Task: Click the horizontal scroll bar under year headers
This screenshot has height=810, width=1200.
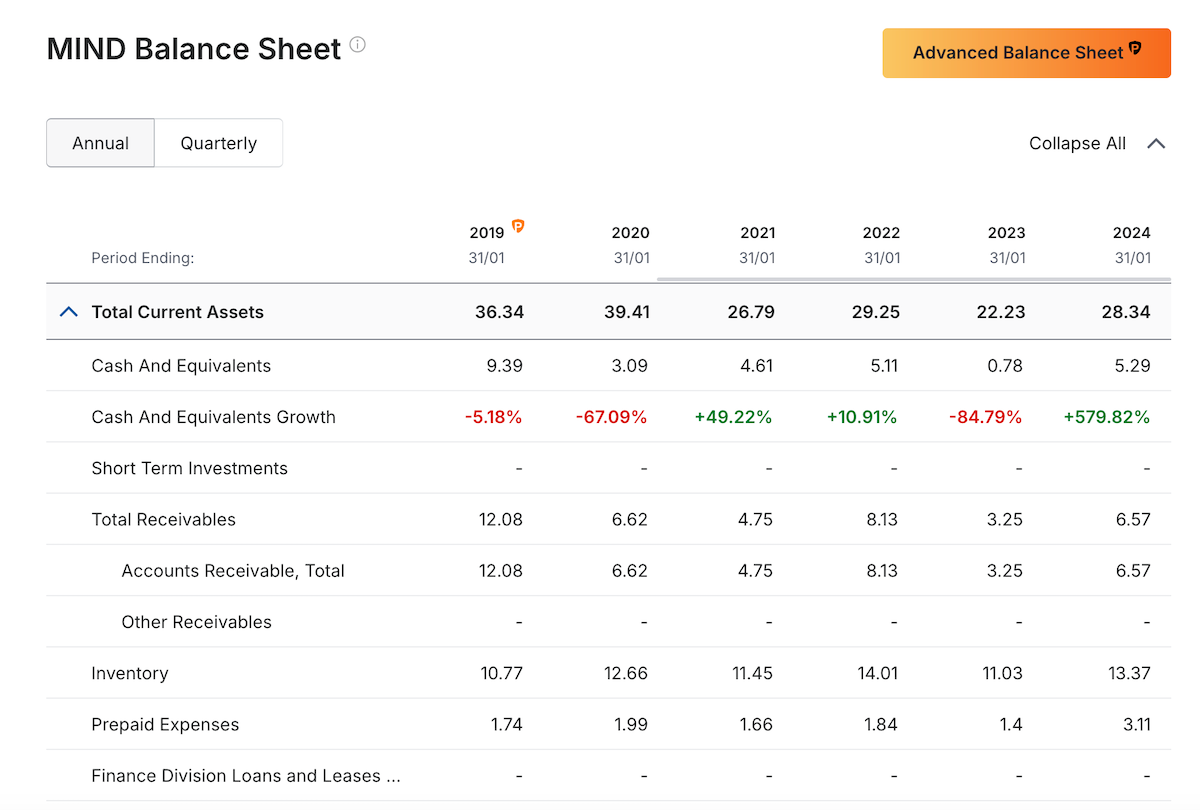Action: pyautogui.click(x=913, y=280)
